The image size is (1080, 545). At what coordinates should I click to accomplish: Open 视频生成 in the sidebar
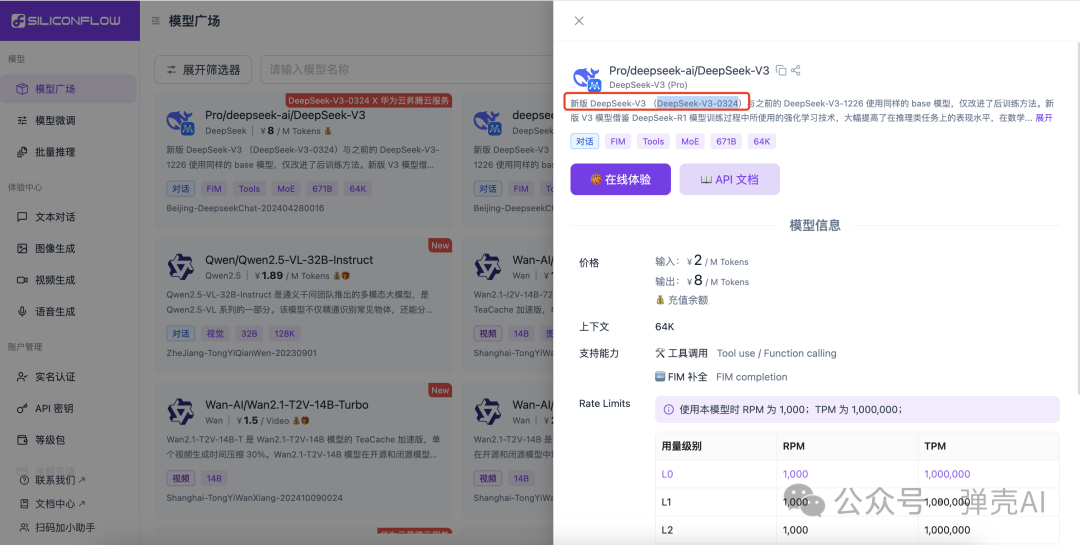pos(68,280)
